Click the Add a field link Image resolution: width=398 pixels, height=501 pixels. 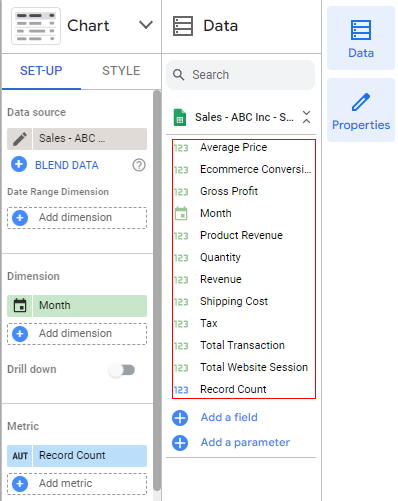tap(229, 417)
